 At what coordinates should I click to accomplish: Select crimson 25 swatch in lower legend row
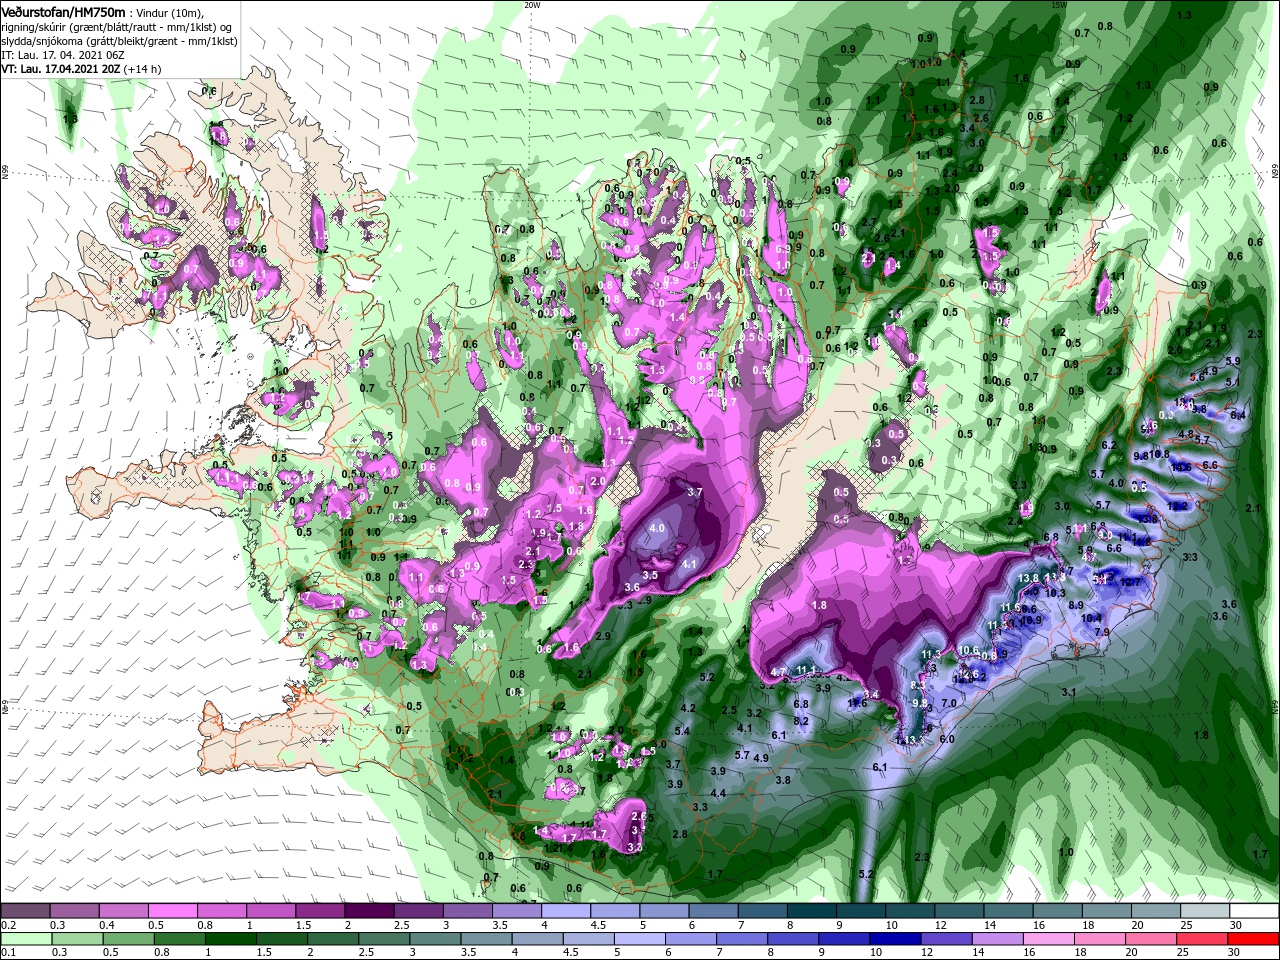(x=1201, y=939)
